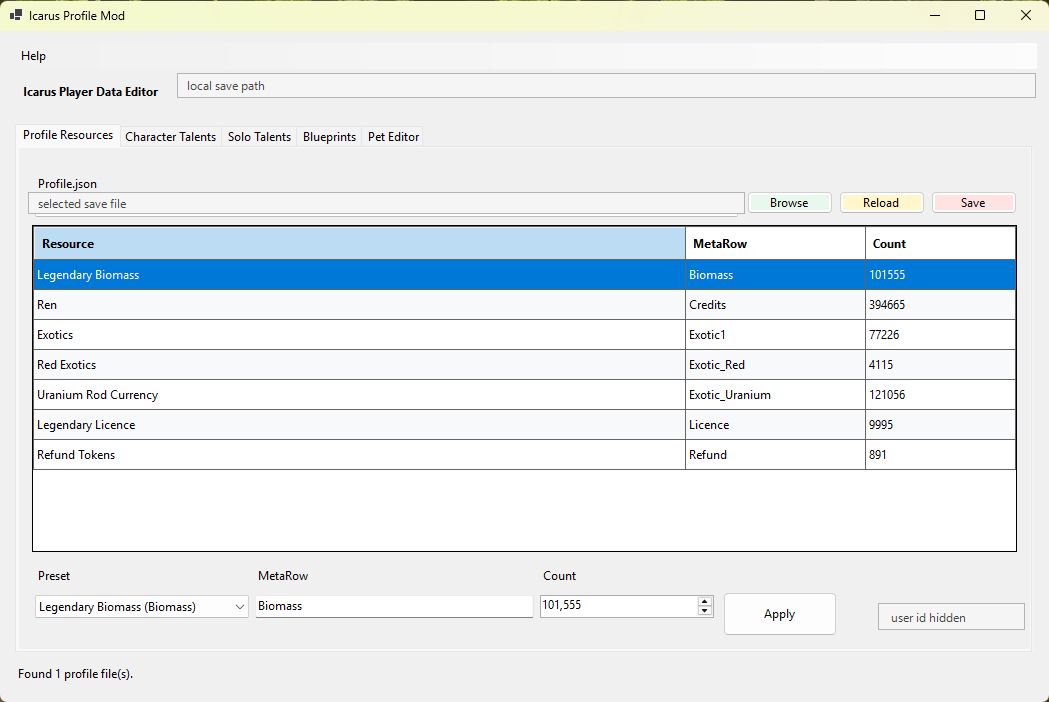Expand the Preset dropdown arrow
This screenshot has width=1049, height=702.
click(240, 607)
